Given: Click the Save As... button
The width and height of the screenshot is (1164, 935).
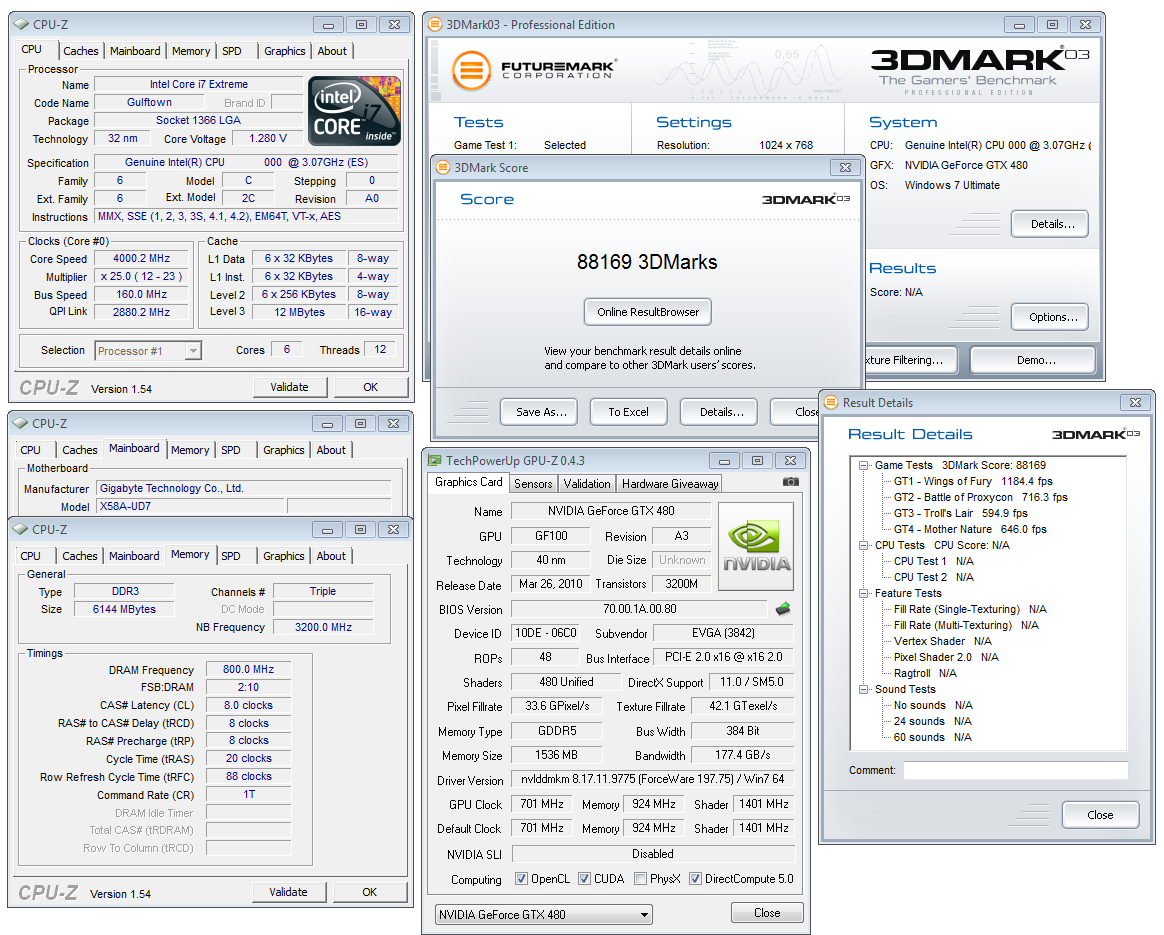Looking at the screenshot, I should 541,412.
